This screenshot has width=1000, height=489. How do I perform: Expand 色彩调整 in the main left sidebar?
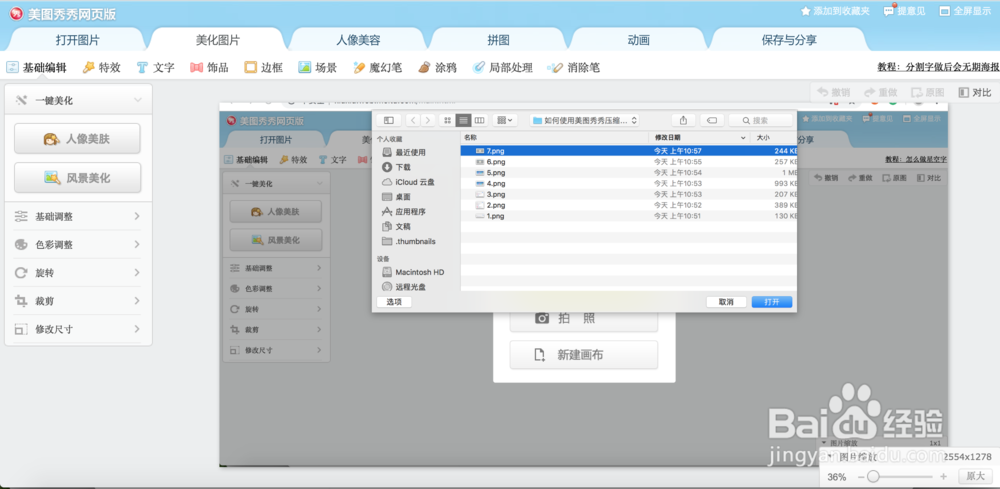click(78, 245)
